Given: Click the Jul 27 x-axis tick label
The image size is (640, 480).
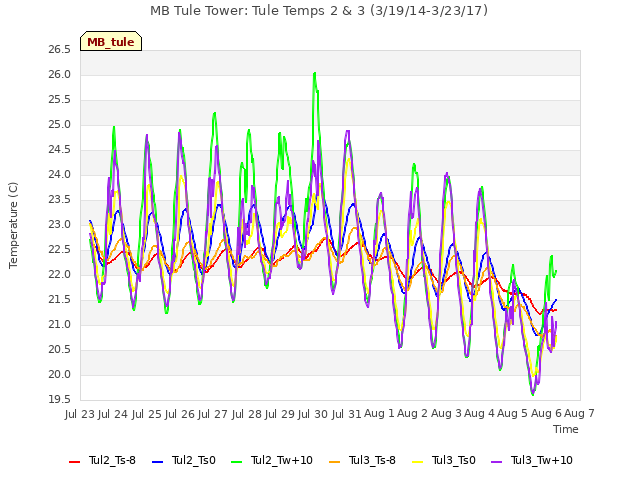Looking at the screenshot, I should [213, 414].
